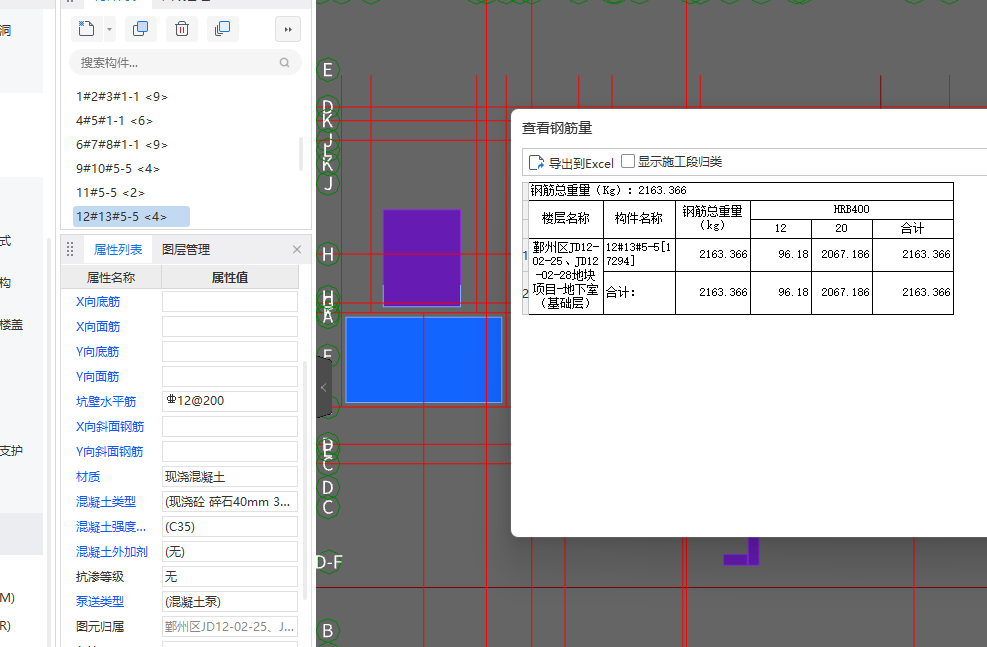Click the Y向面筋 value field

click(x=230, y=376)
